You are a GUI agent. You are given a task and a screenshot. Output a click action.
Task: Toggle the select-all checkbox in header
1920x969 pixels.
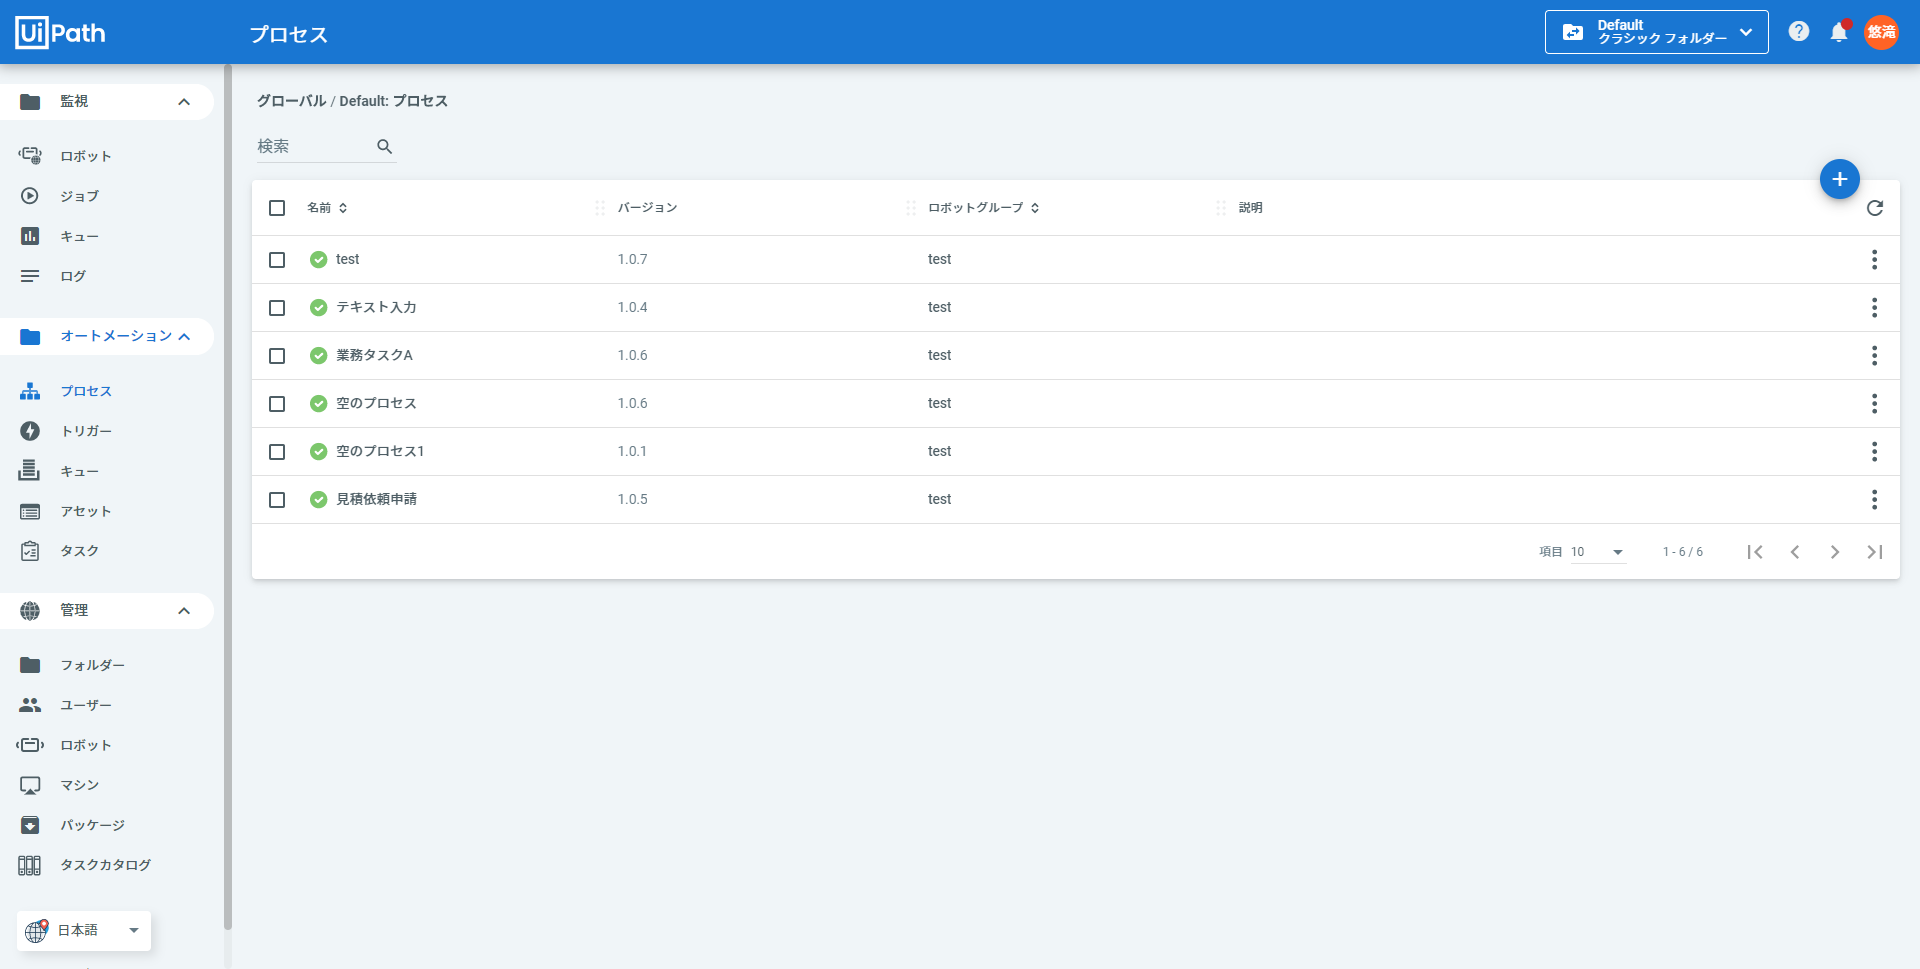[277, 208]
